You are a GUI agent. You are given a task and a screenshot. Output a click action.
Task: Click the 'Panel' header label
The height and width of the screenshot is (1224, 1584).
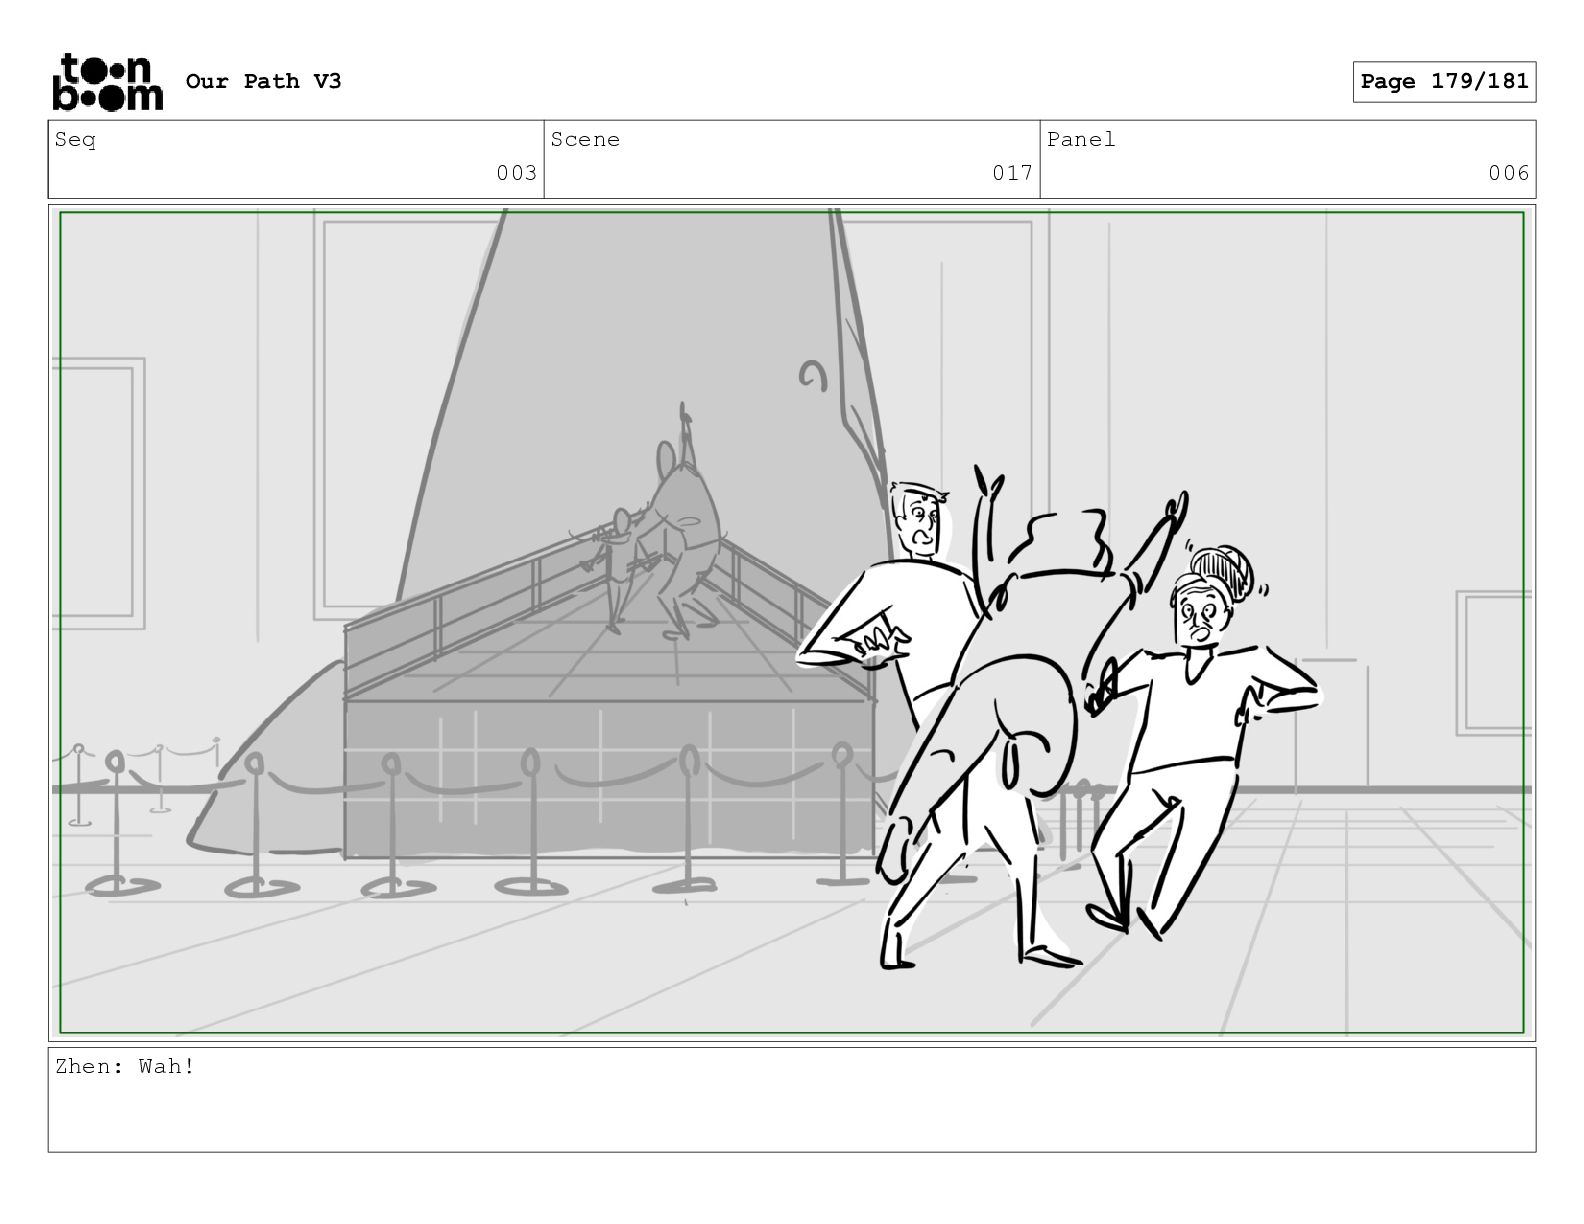(x=1081, y=140)
